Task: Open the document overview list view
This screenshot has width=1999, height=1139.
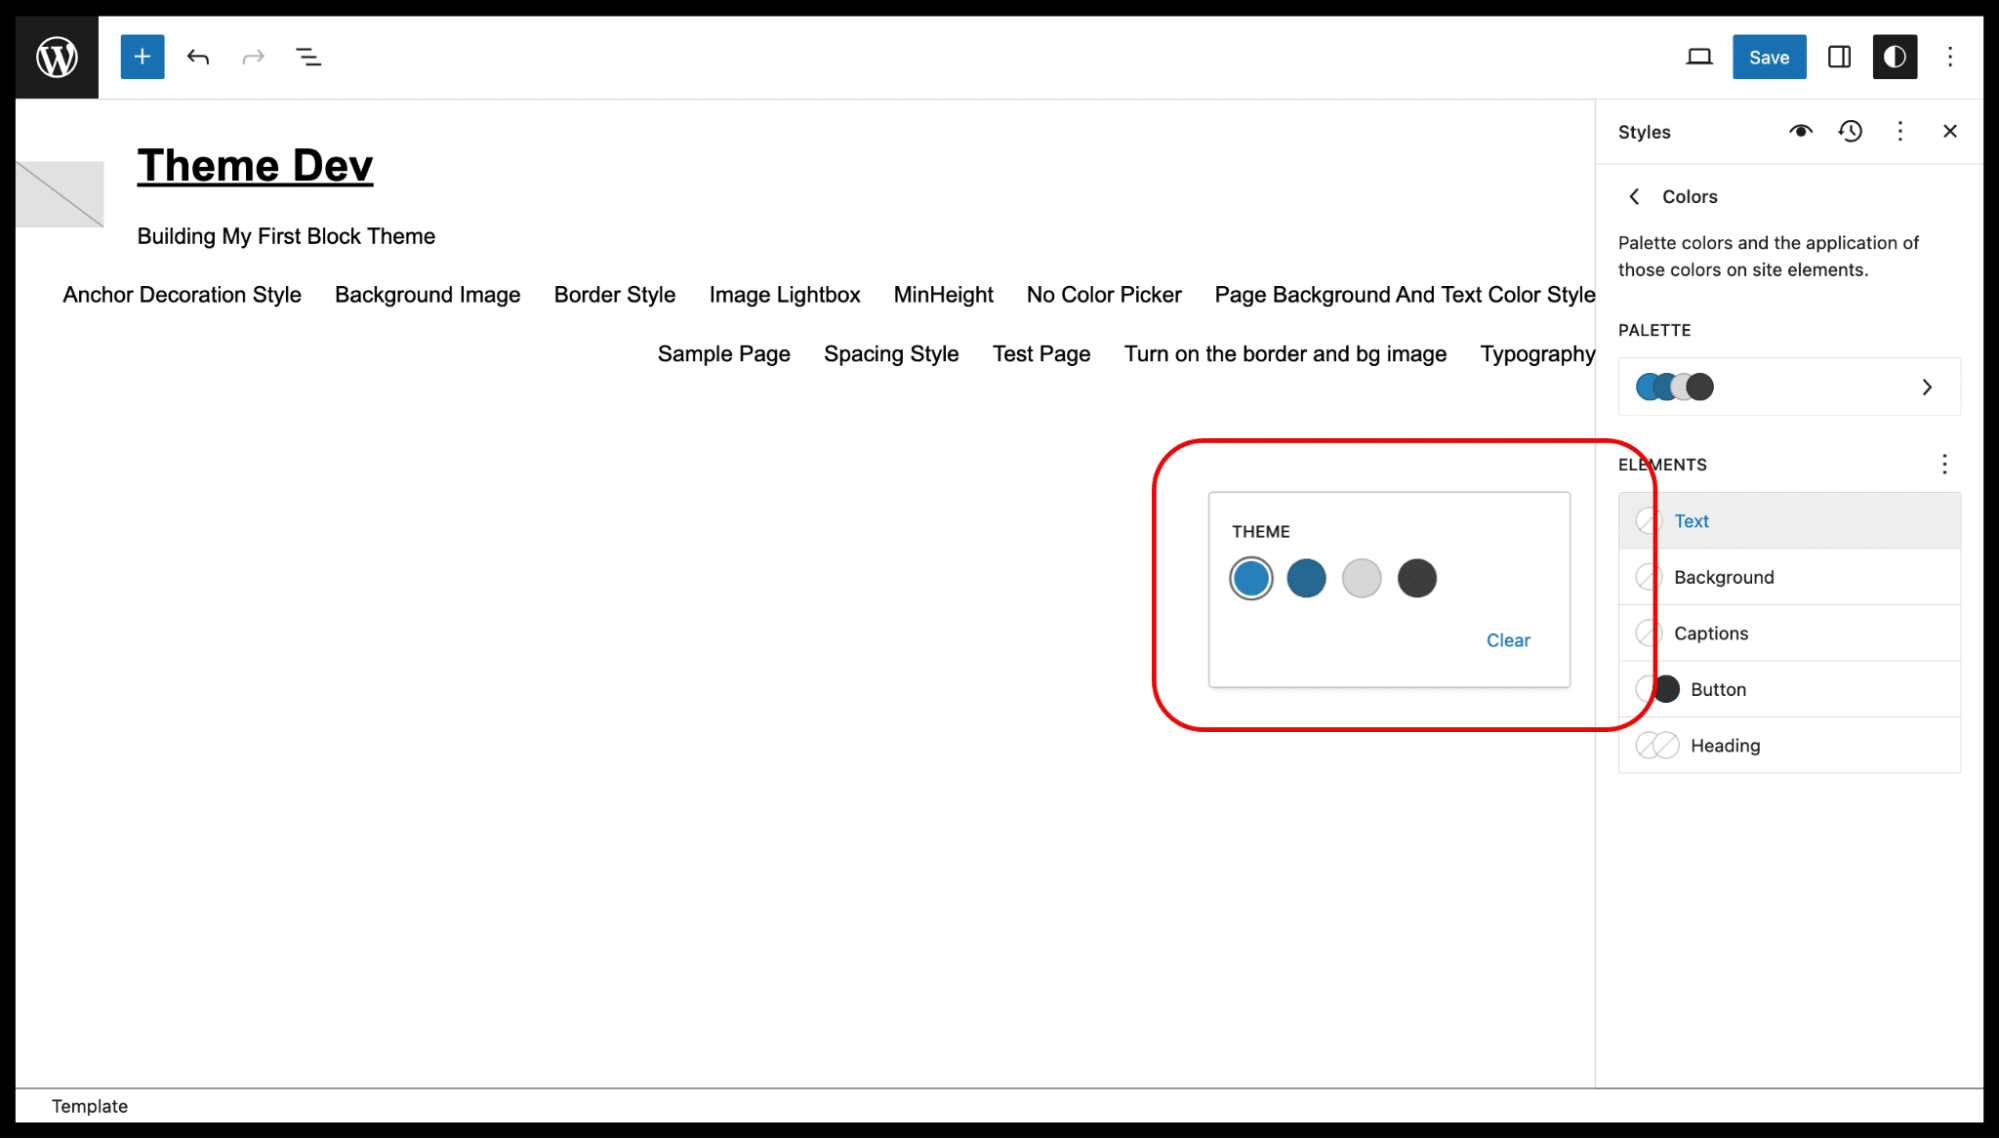Action: coord(308,57)
